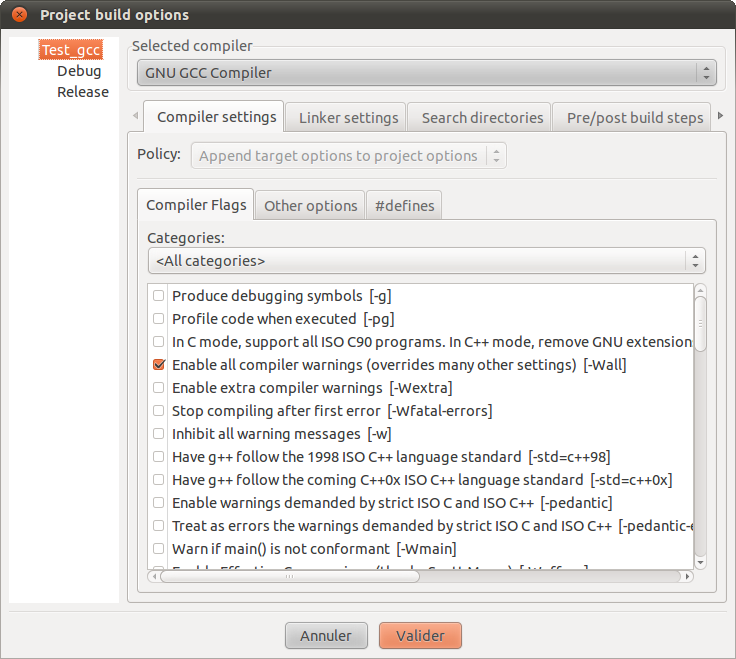Switch to the Linker settings tab
This screenshot has height=659, width=736.
[348, 118]
